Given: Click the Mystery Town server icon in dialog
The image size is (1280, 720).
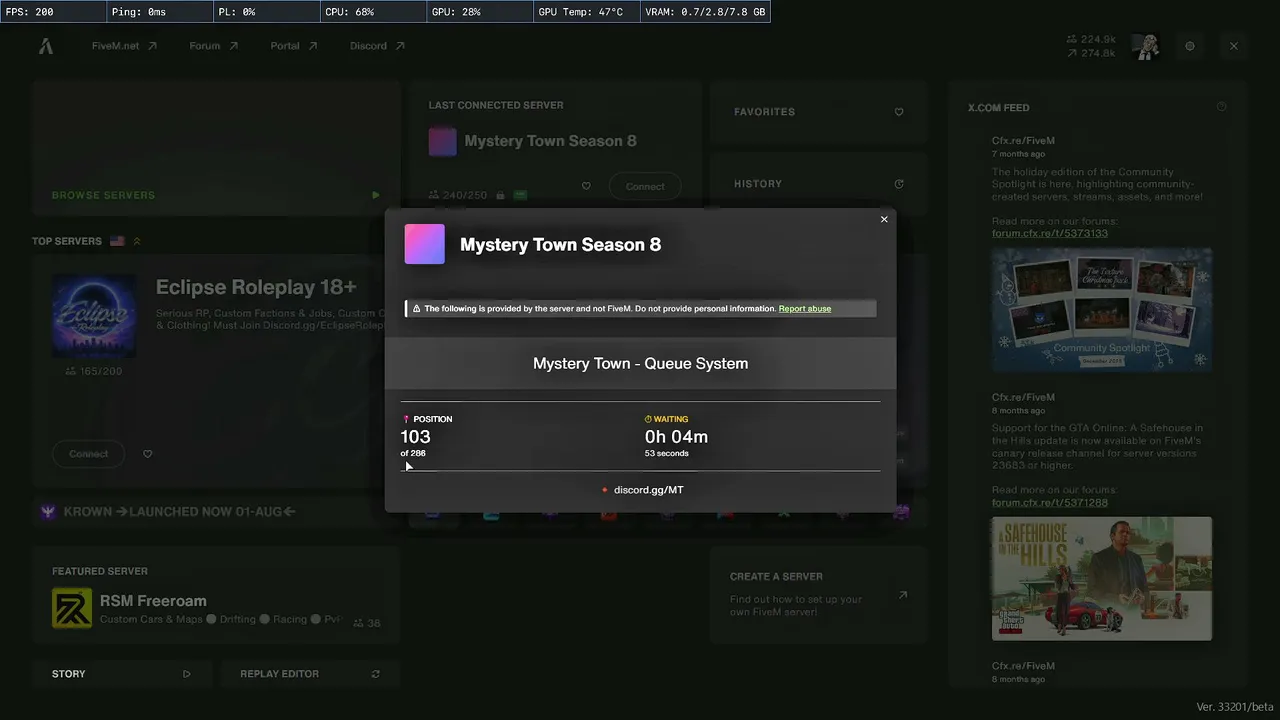Looking at the screenshot, I should pos(424,244).
